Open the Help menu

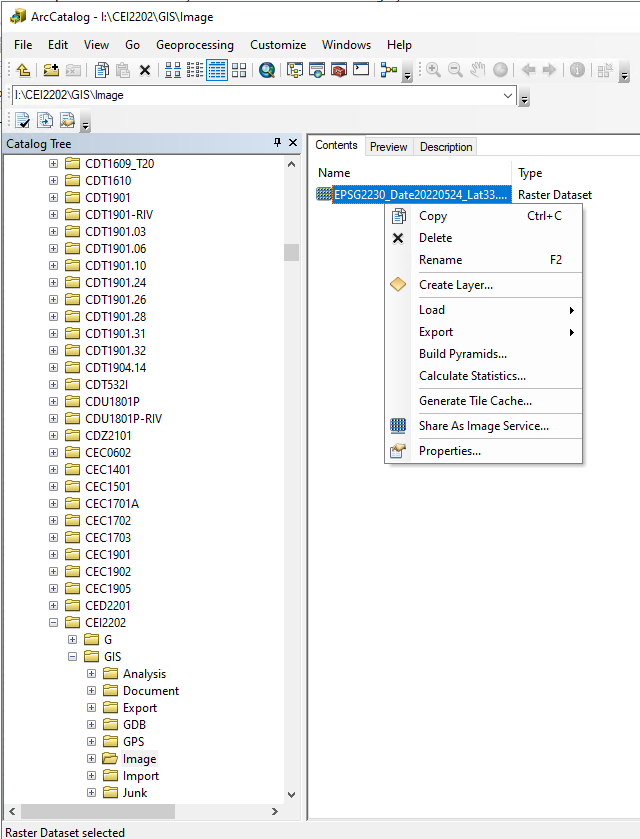coord(399,45)
